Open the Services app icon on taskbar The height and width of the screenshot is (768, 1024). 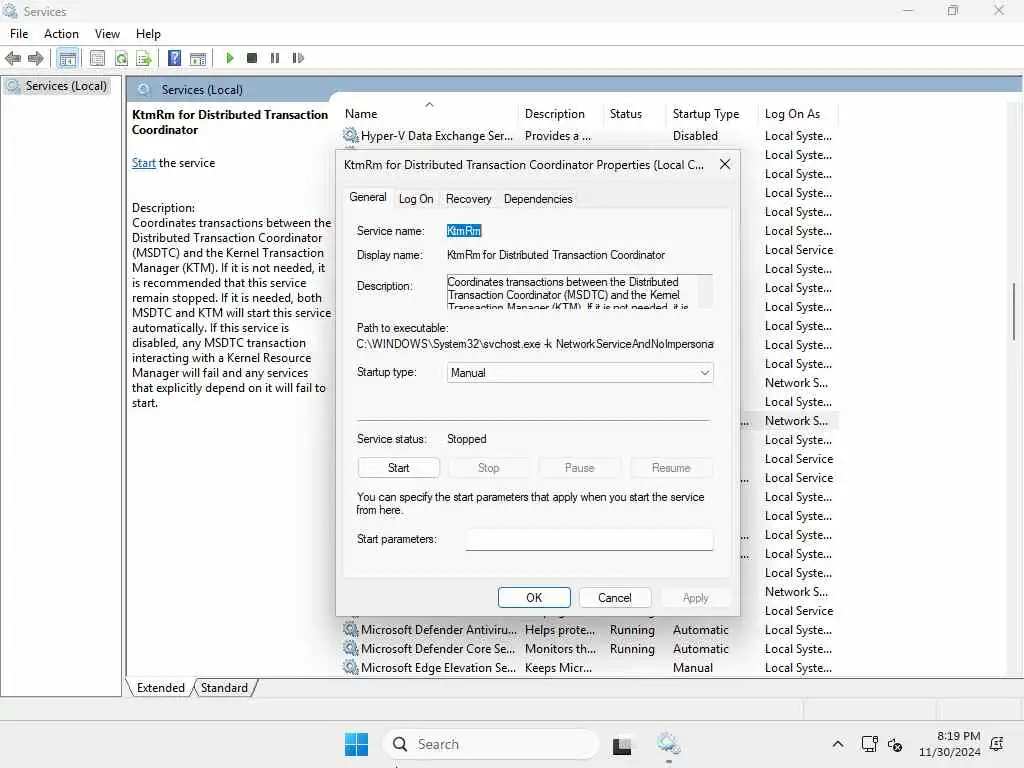point(669,744)
